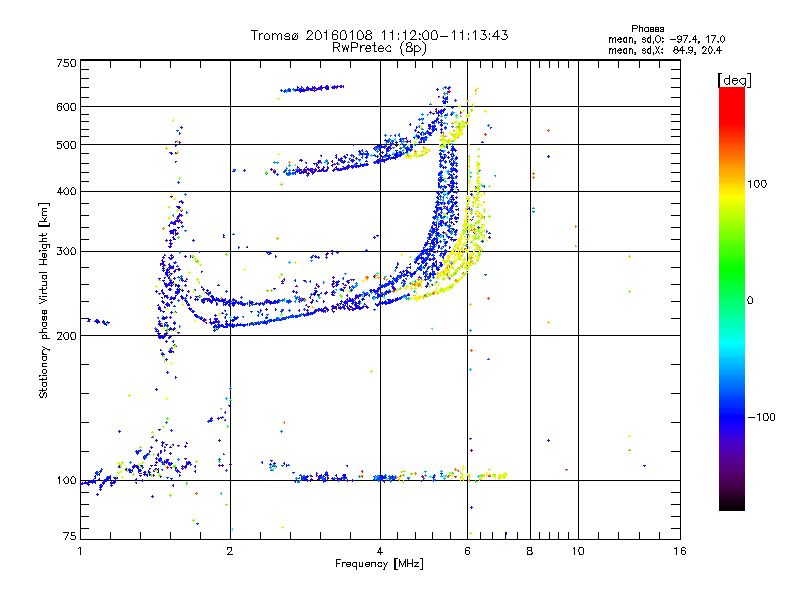800x600 pixels.
Task: Click the short blue trace near 1 MHz, 210 km
Action: pos(98,322)
